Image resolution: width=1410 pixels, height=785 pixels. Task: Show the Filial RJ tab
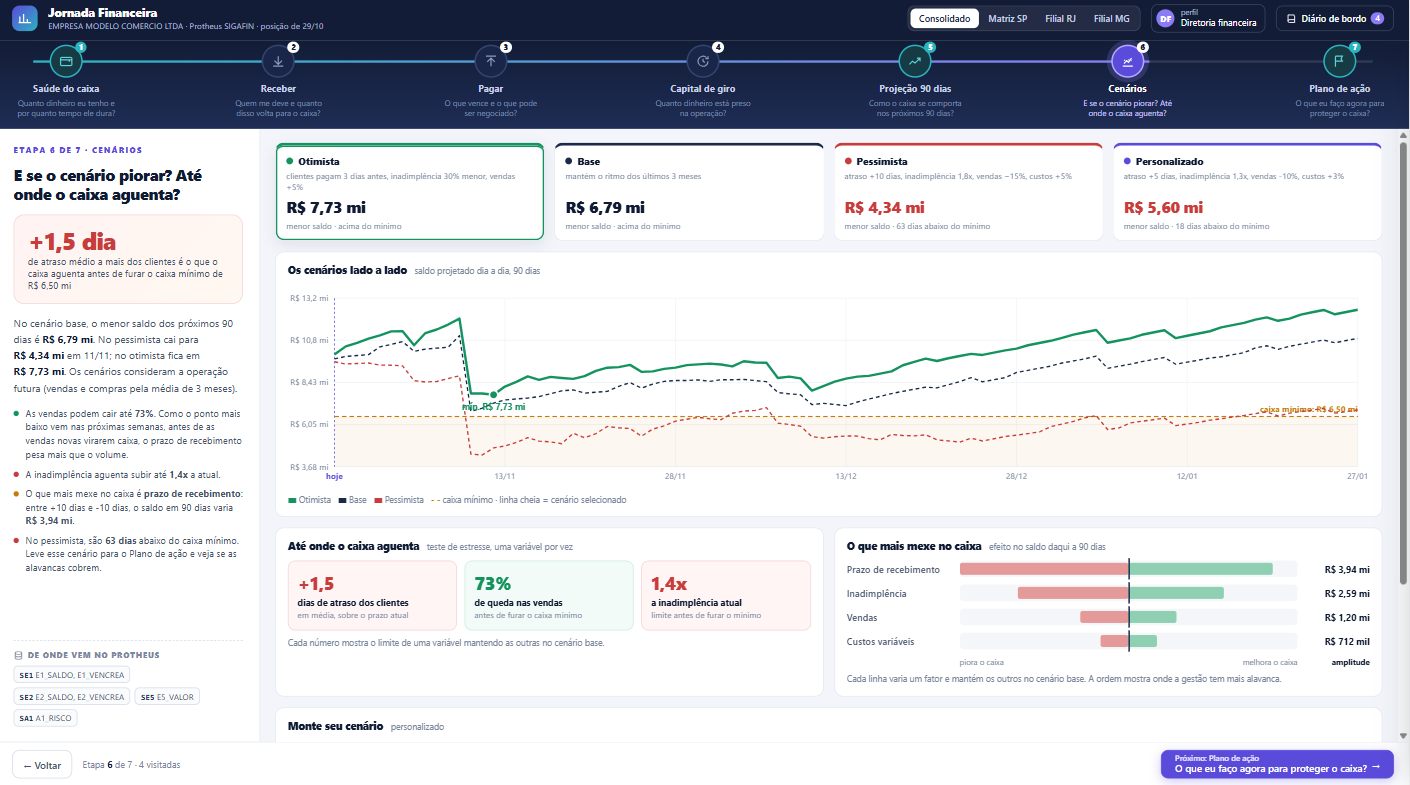(x=1060, y=18)
